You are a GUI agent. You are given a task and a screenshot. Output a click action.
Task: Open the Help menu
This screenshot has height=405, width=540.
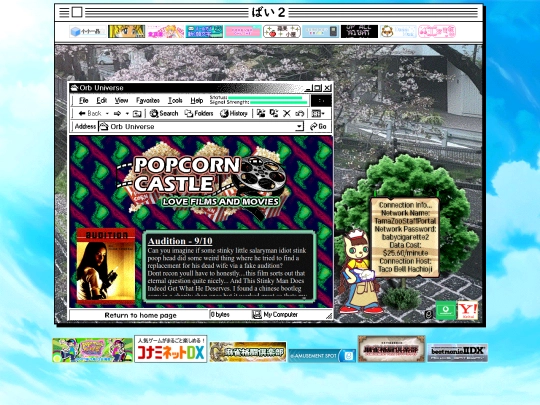[x=197, y=100]
